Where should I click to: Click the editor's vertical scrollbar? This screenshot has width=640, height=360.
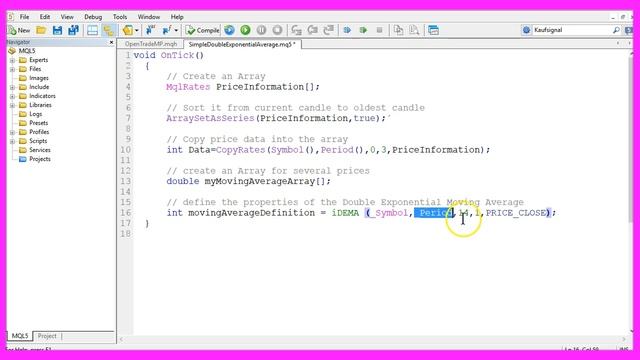pos(631,139)
